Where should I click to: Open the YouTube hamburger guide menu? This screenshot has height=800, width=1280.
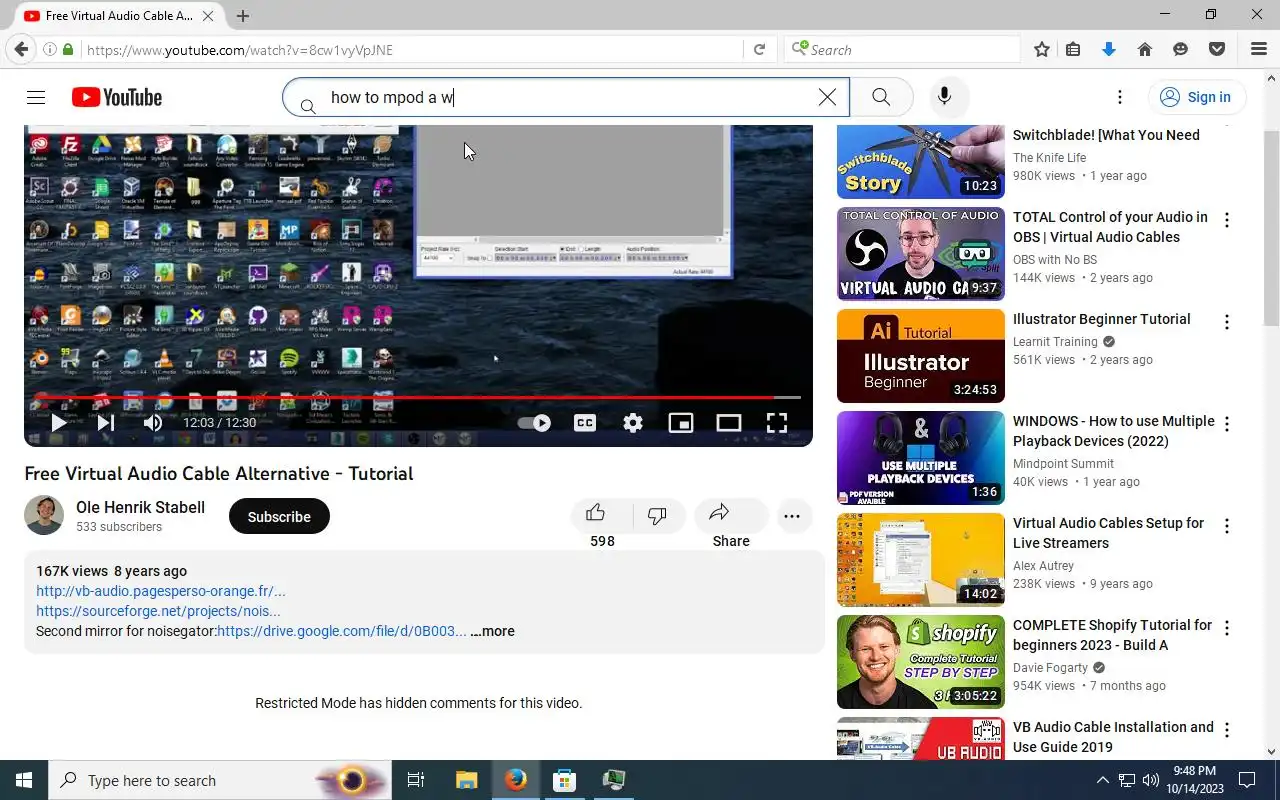tap(36, 97)
